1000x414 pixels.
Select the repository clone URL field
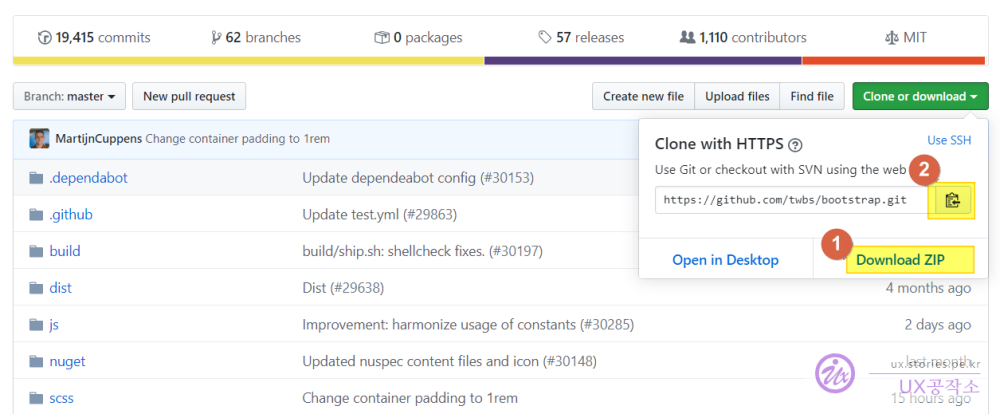point(793,200)
